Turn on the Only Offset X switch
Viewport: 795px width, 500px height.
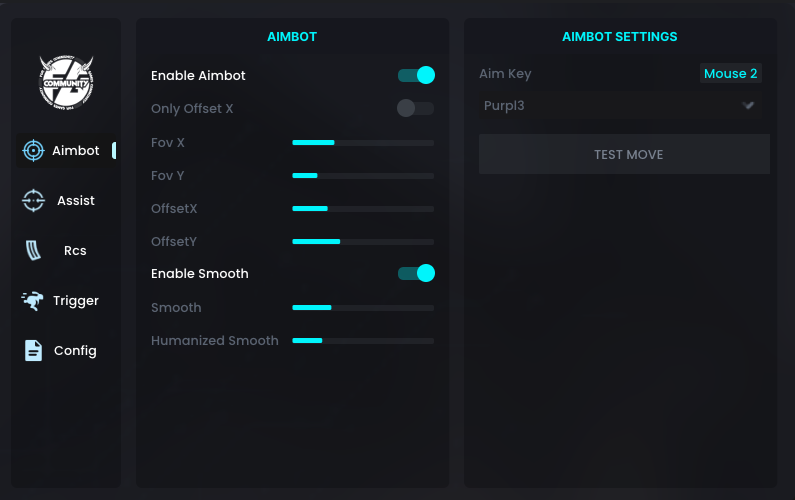(416, 108)
